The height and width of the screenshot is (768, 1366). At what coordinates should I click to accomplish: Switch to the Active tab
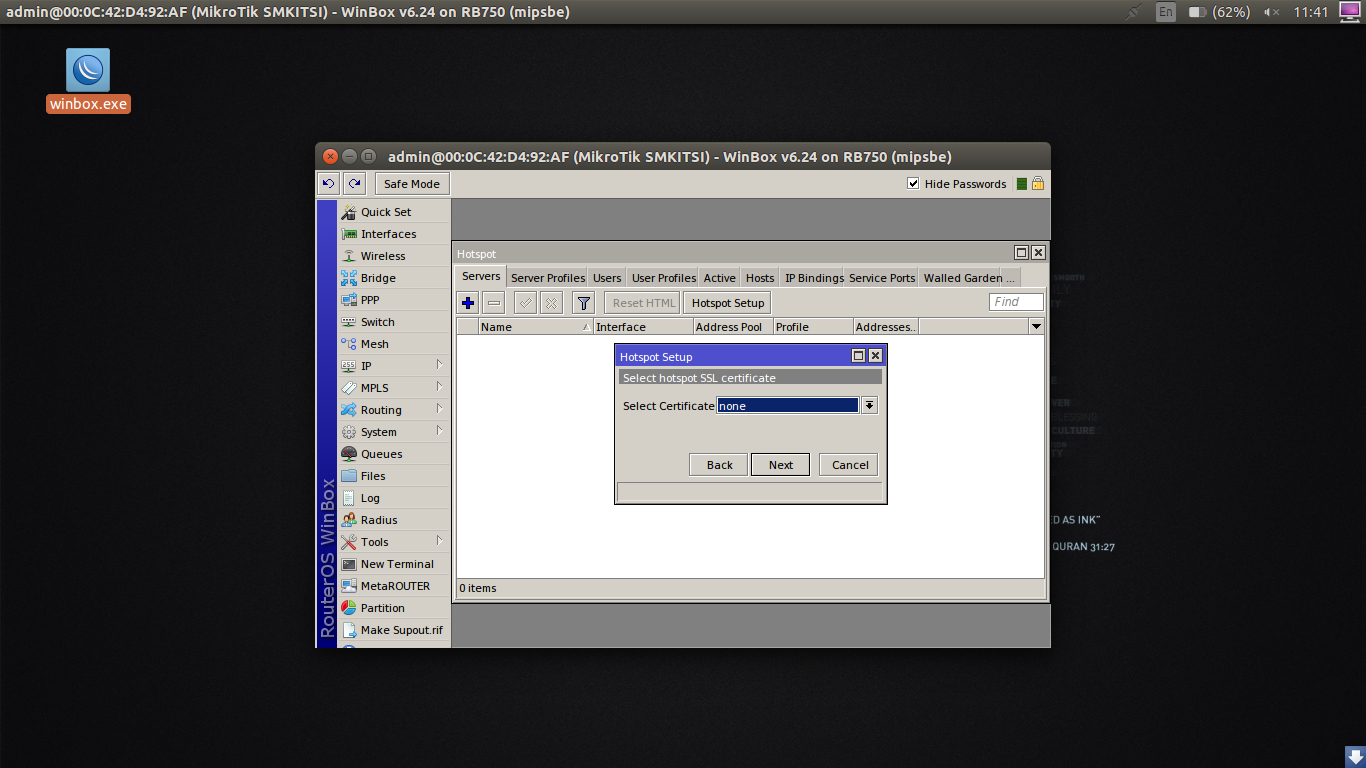click(x=719, y=278)
